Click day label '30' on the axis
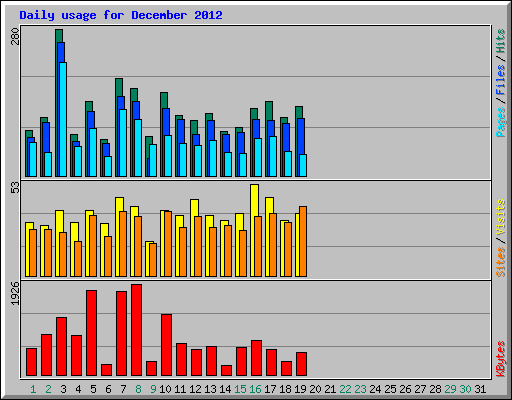 pos(465,389)
